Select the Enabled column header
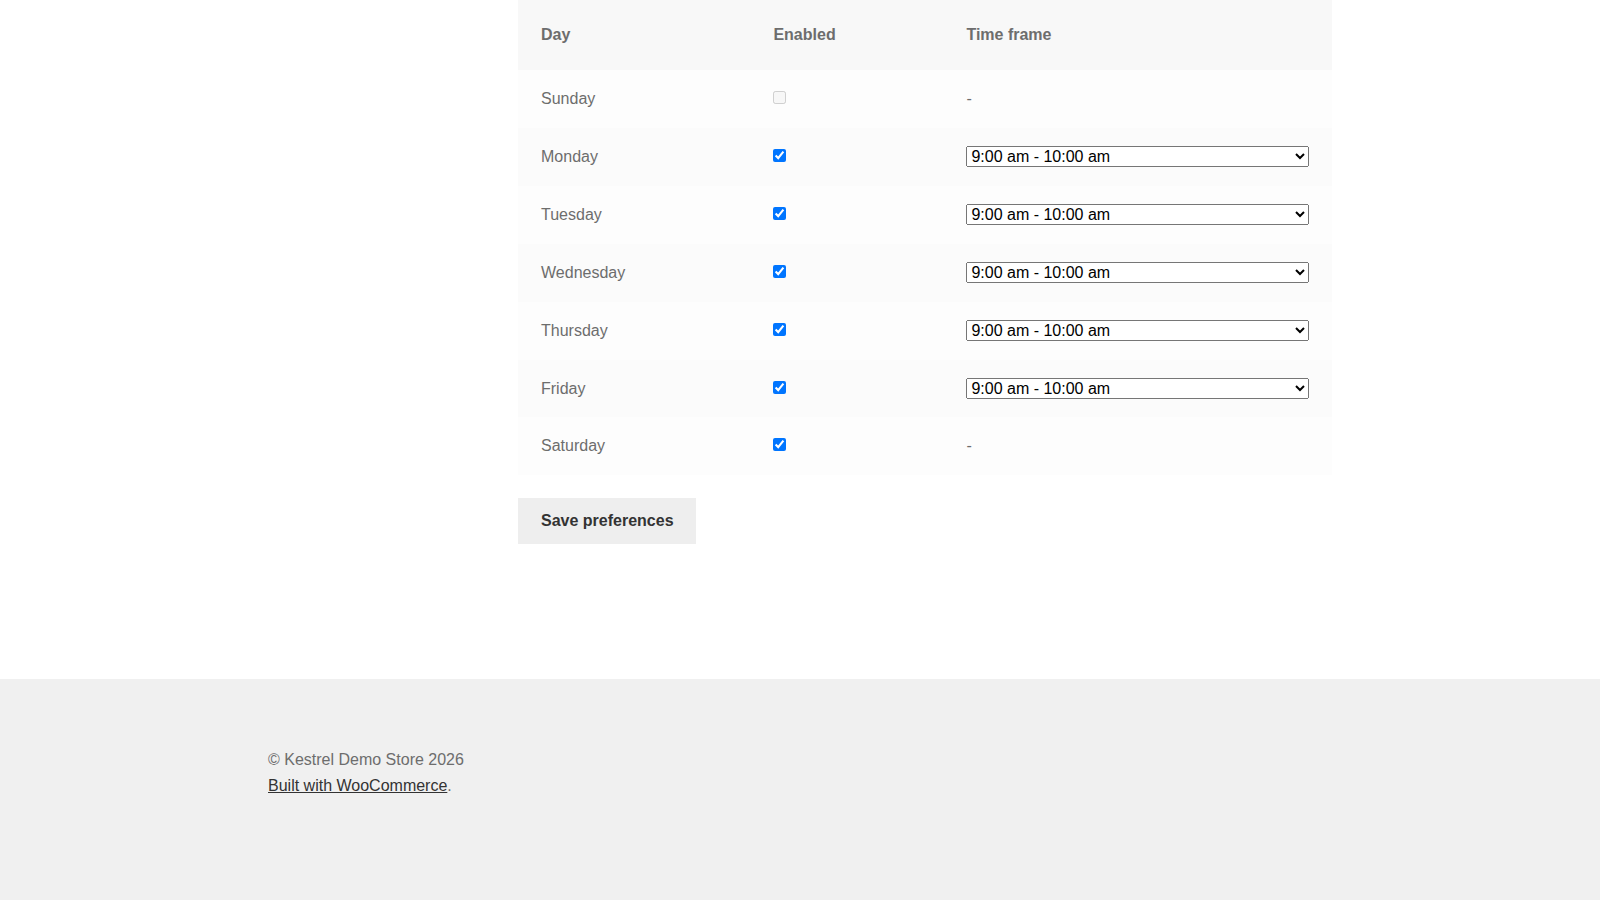This screenshot has width=1600, height=900. click(804, 35)
